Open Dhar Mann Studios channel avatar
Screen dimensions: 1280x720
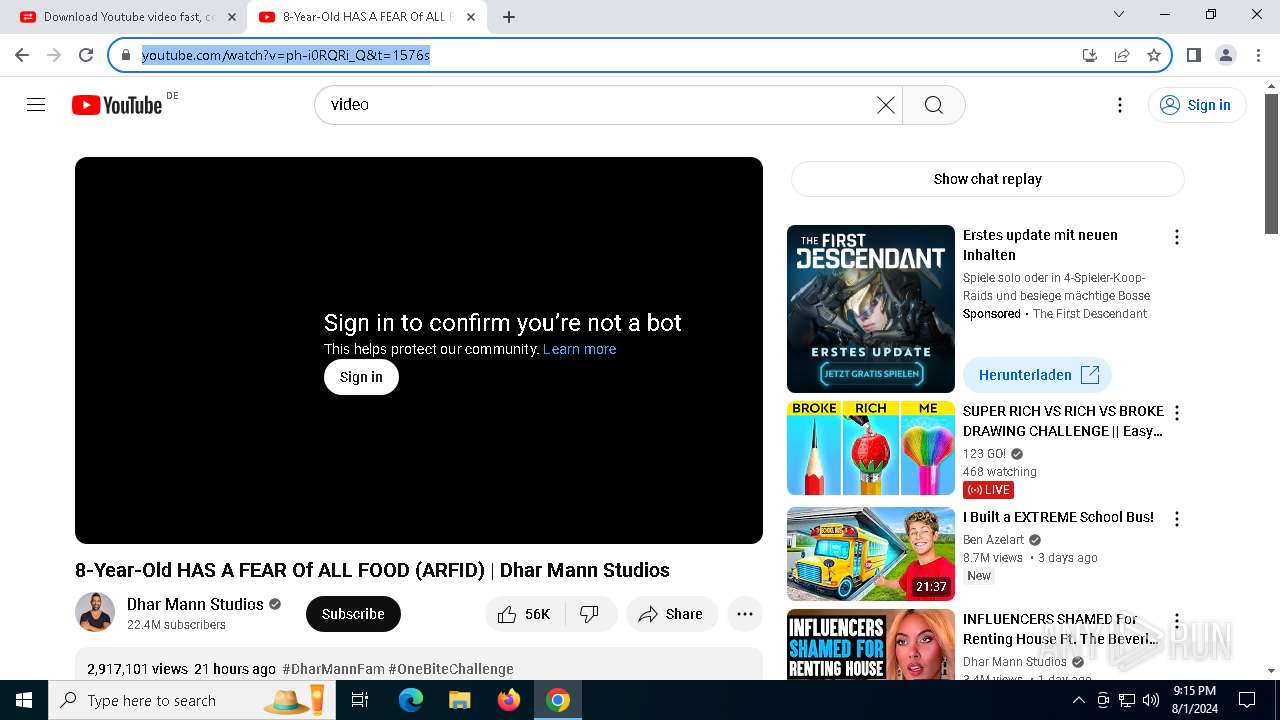(95, 612)
